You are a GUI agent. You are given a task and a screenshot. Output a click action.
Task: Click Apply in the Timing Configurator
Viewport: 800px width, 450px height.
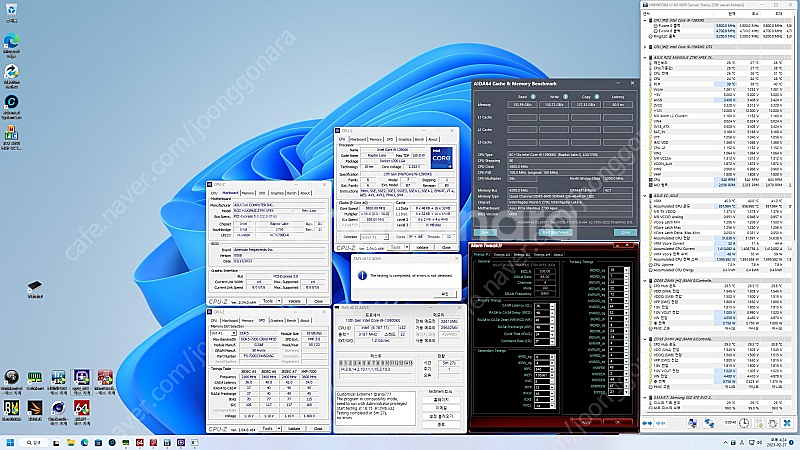[x=586, y=422]
